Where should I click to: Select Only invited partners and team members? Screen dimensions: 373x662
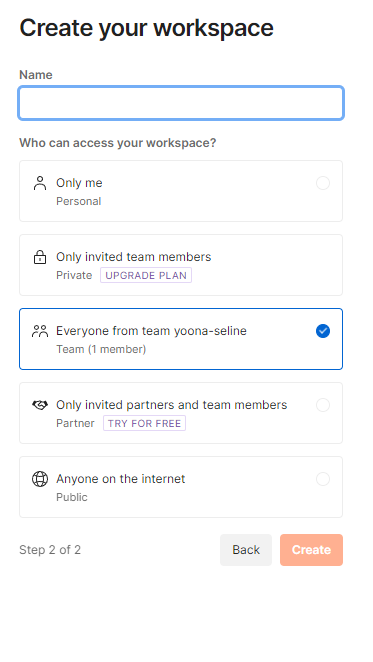pyautogui.click(x=181, y=413)
